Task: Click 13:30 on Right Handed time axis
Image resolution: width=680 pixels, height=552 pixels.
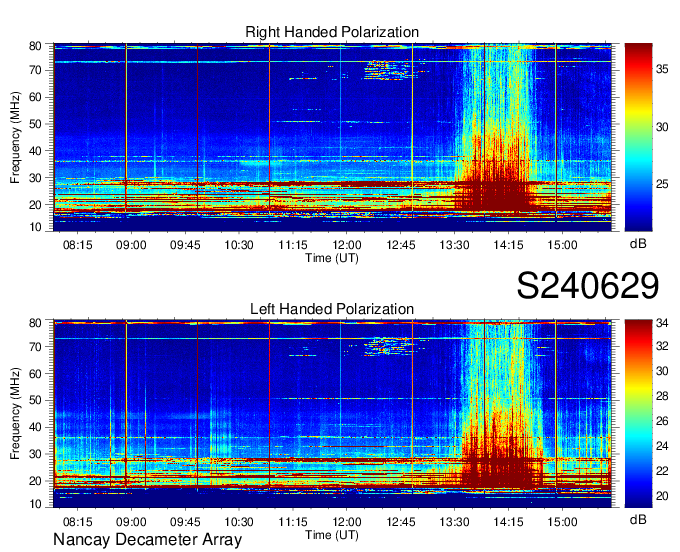Action: pyautogui.click(x=454, y=245)
